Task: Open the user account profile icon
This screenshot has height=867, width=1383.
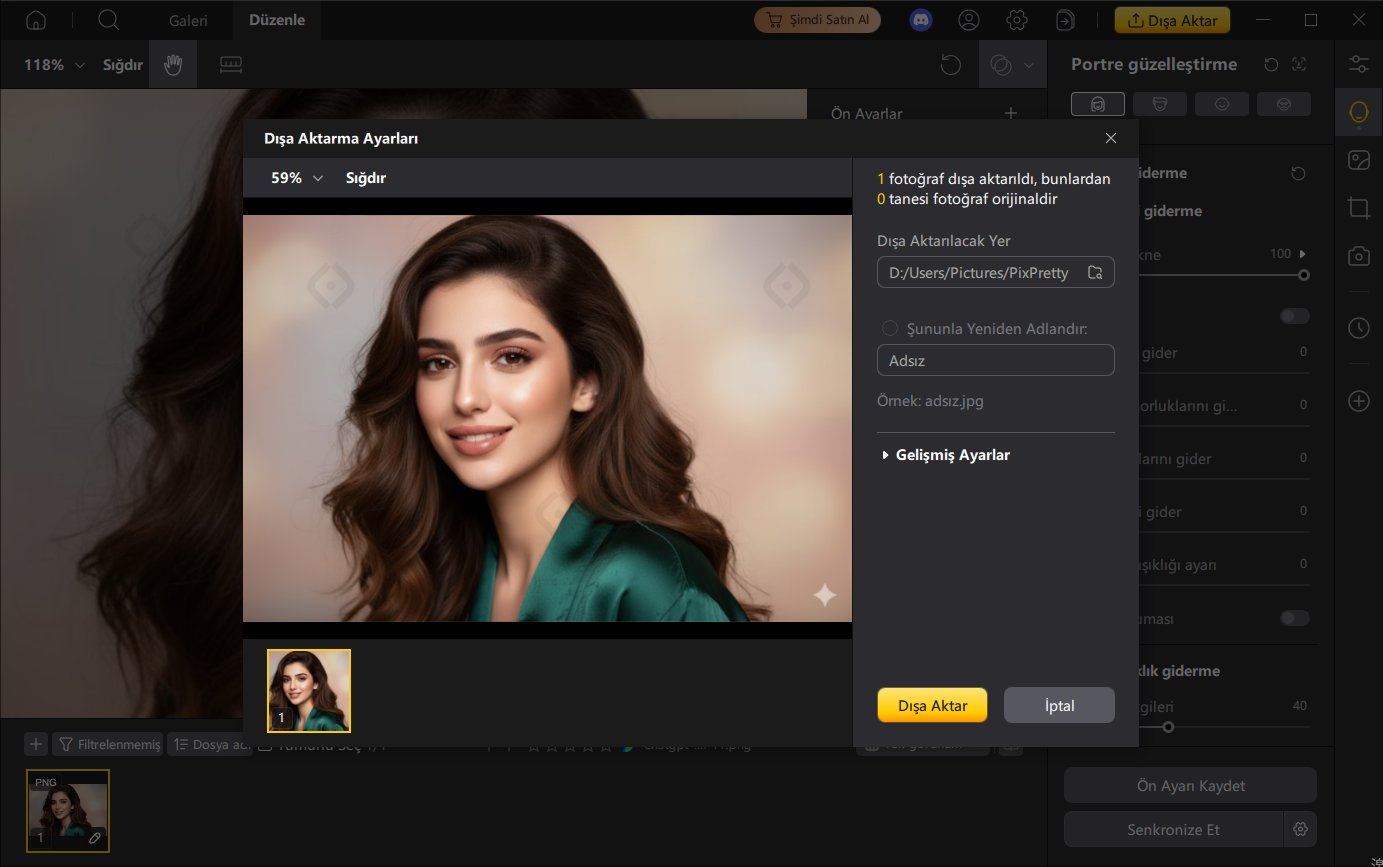Action: pyautogui.click(x=968, y=20)
